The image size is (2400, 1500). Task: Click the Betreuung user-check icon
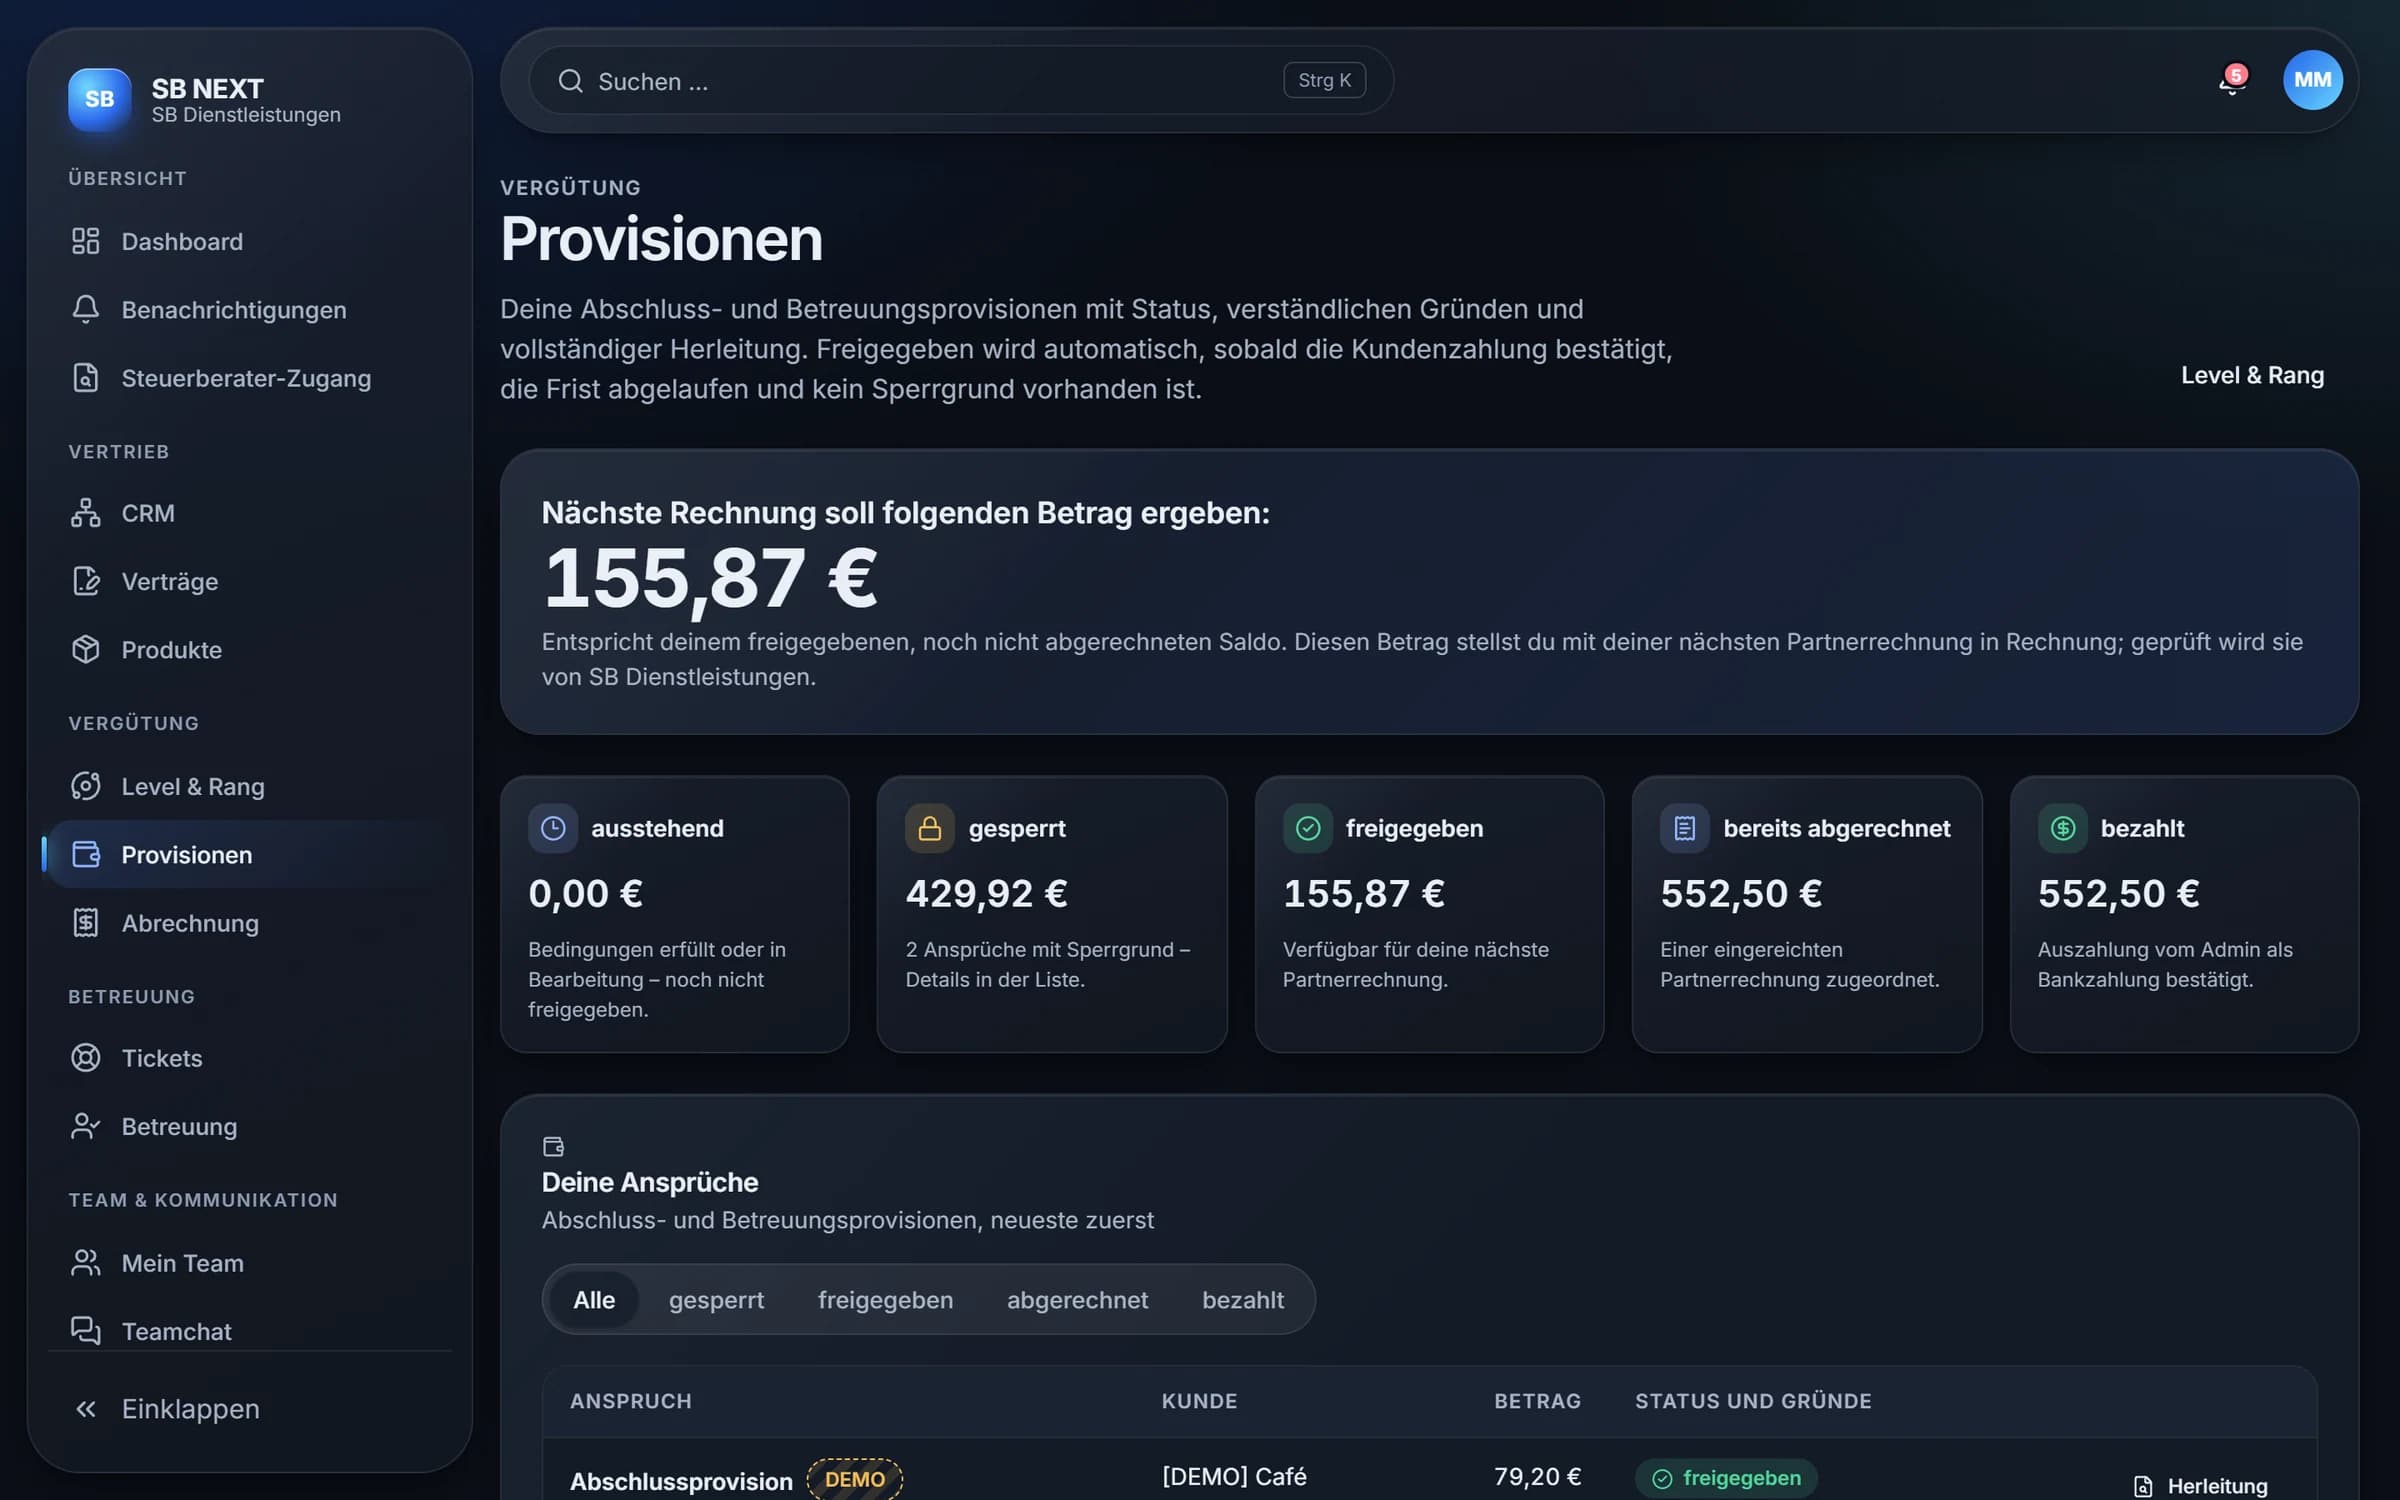(x=86, y=1126)
